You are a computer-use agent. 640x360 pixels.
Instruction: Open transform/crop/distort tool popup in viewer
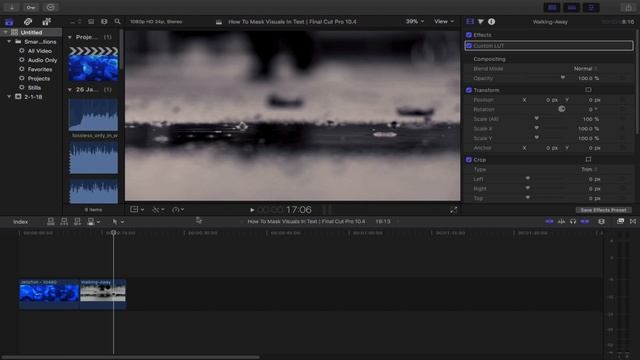click(x=137, y=209)
